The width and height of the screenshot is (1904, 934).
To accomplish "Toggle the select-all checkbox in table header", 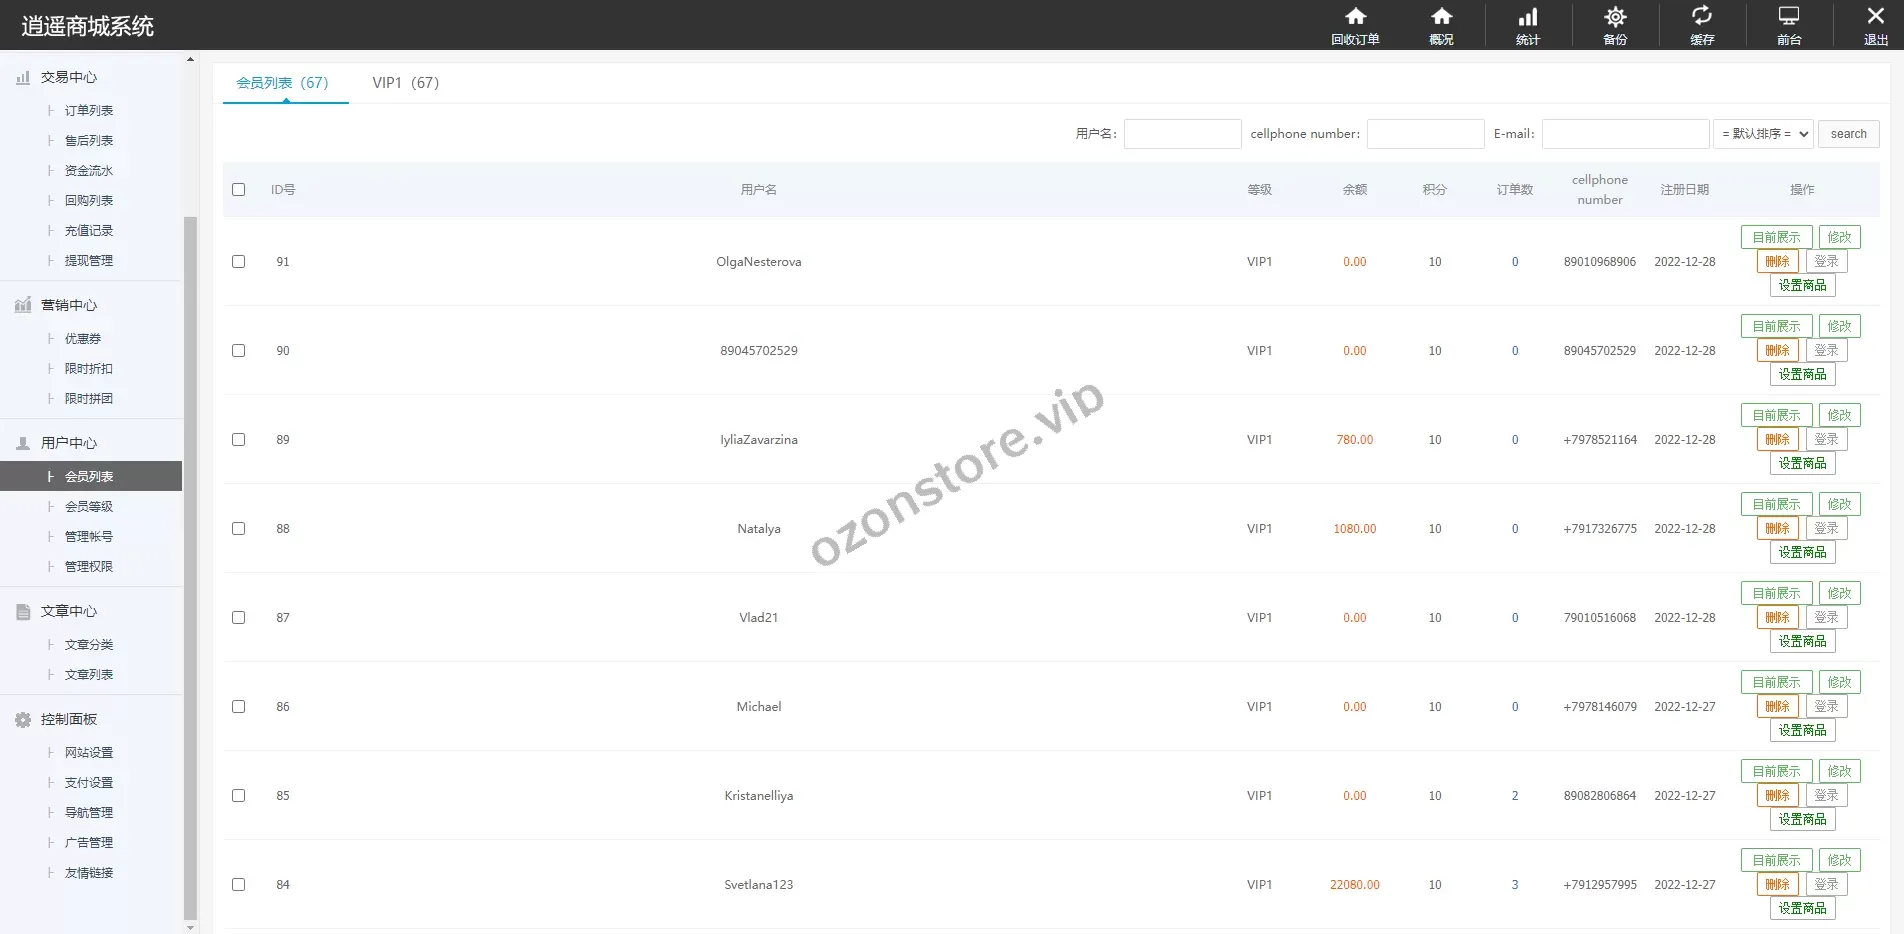I will [x=238, y=190].
